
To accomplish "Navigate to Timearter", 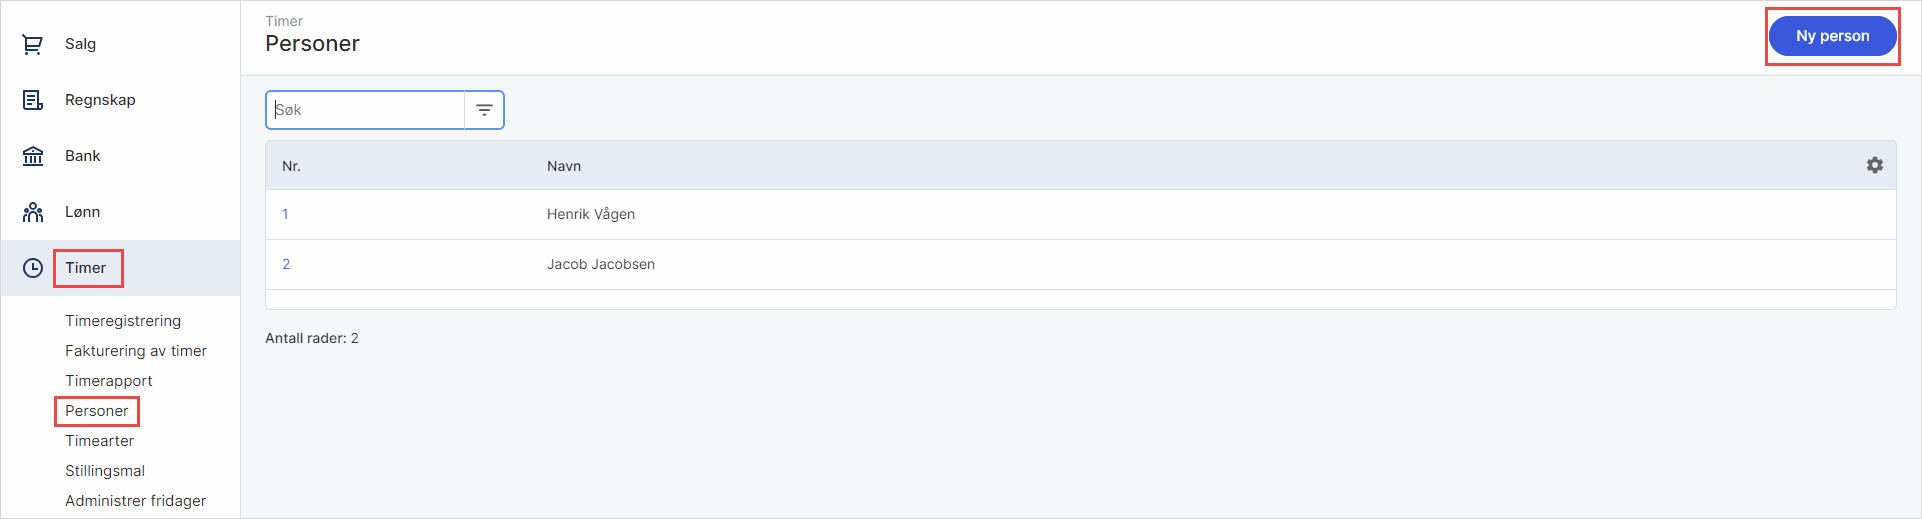I will click(99, 441).
